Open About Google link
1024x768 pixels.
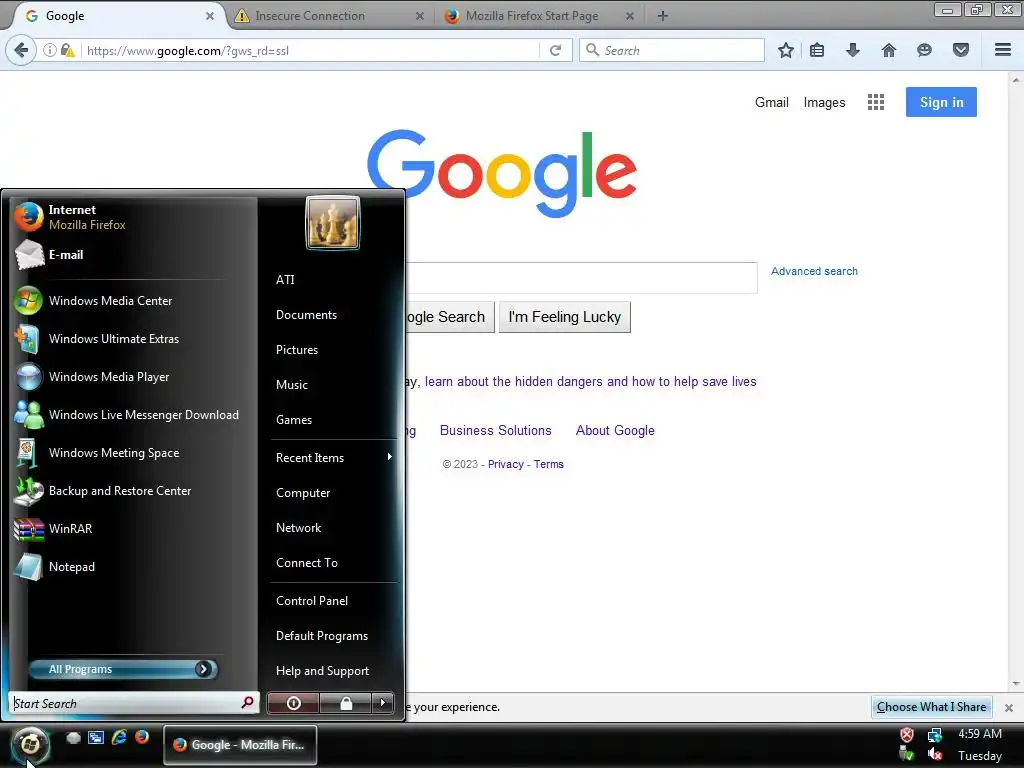(615, 430)
